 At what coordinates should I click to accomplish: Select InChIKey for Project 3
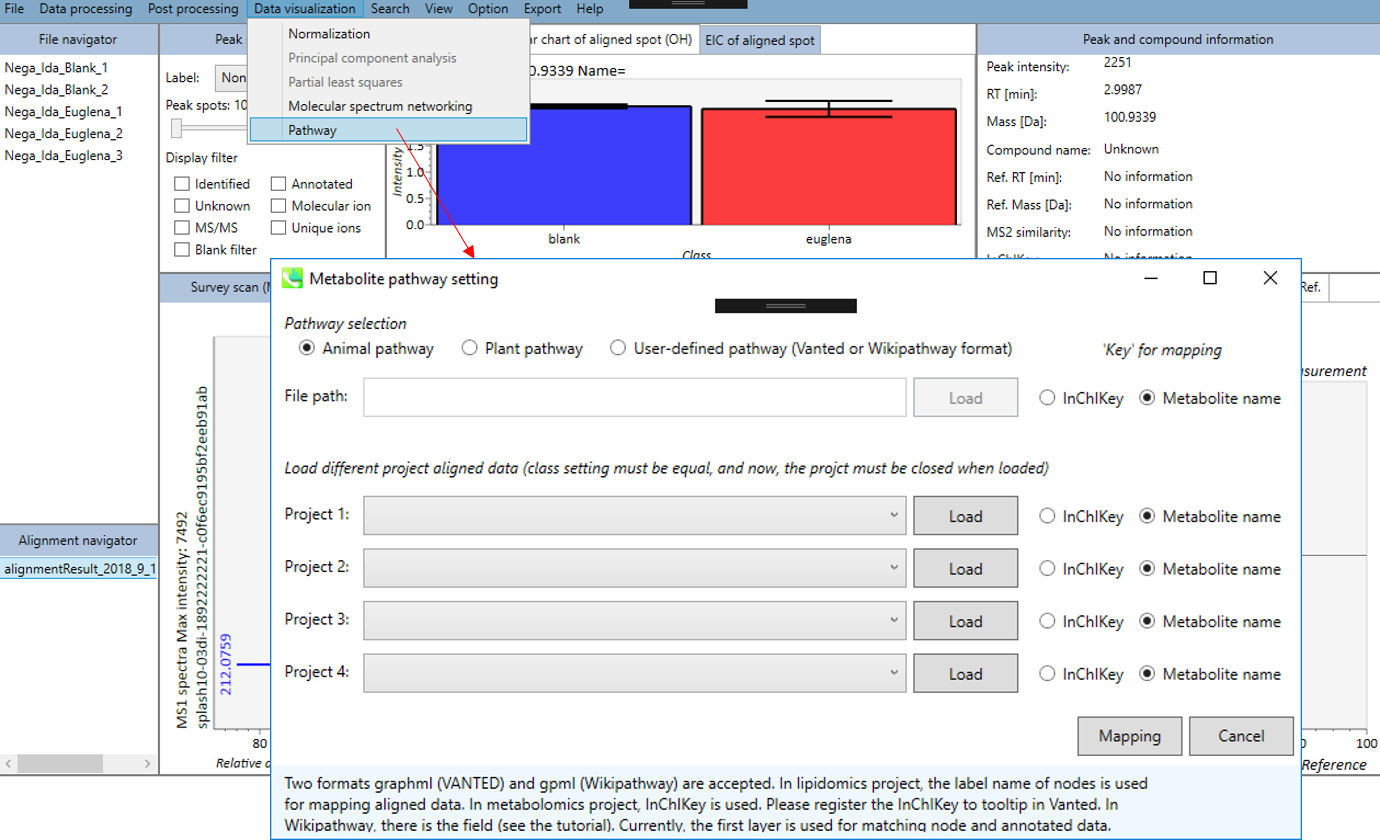pos(1047,621)
